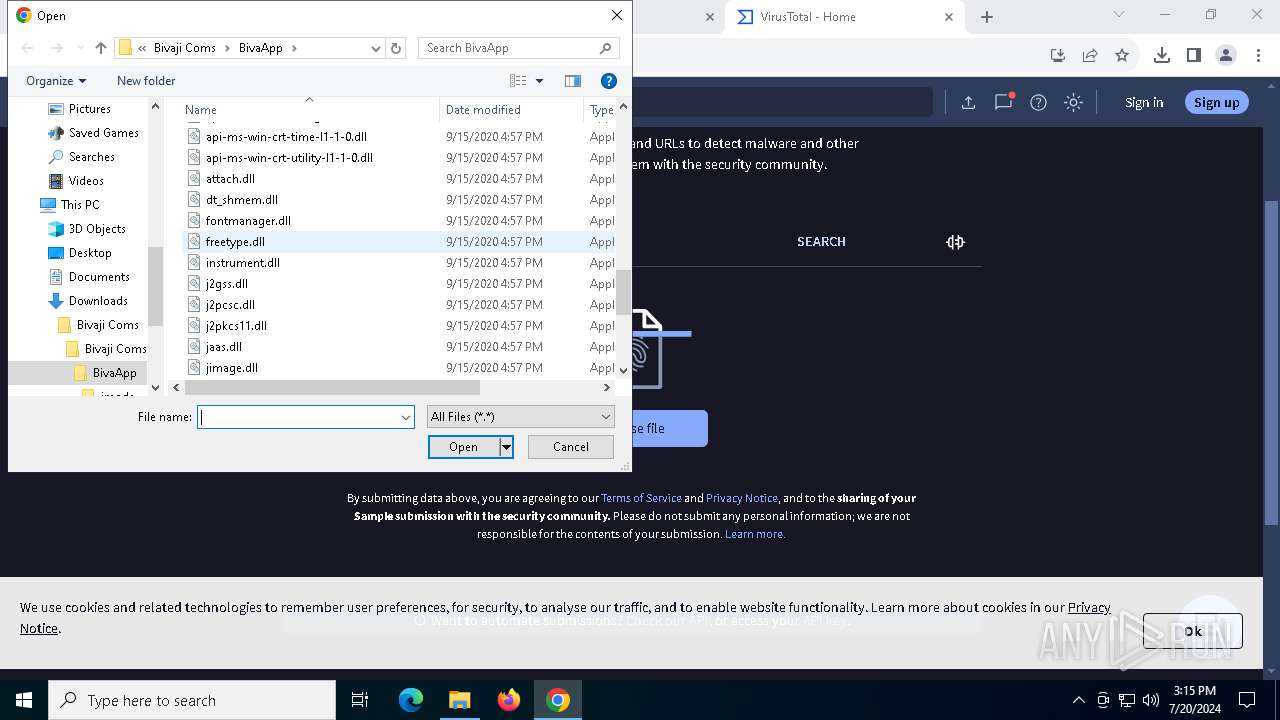1280x720 pixels.
Task: Click the share page icon in Chrome
Action: coord(1090,55)
